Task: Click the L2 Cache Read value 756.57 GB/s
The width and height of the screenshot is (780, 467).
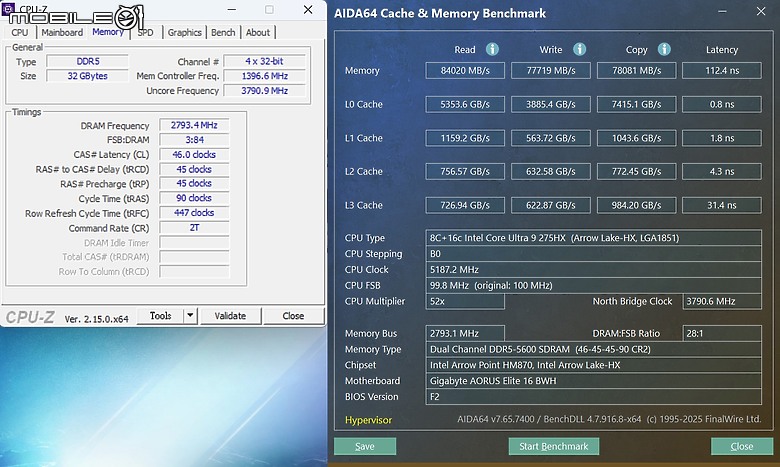Action: coord(465,172)
